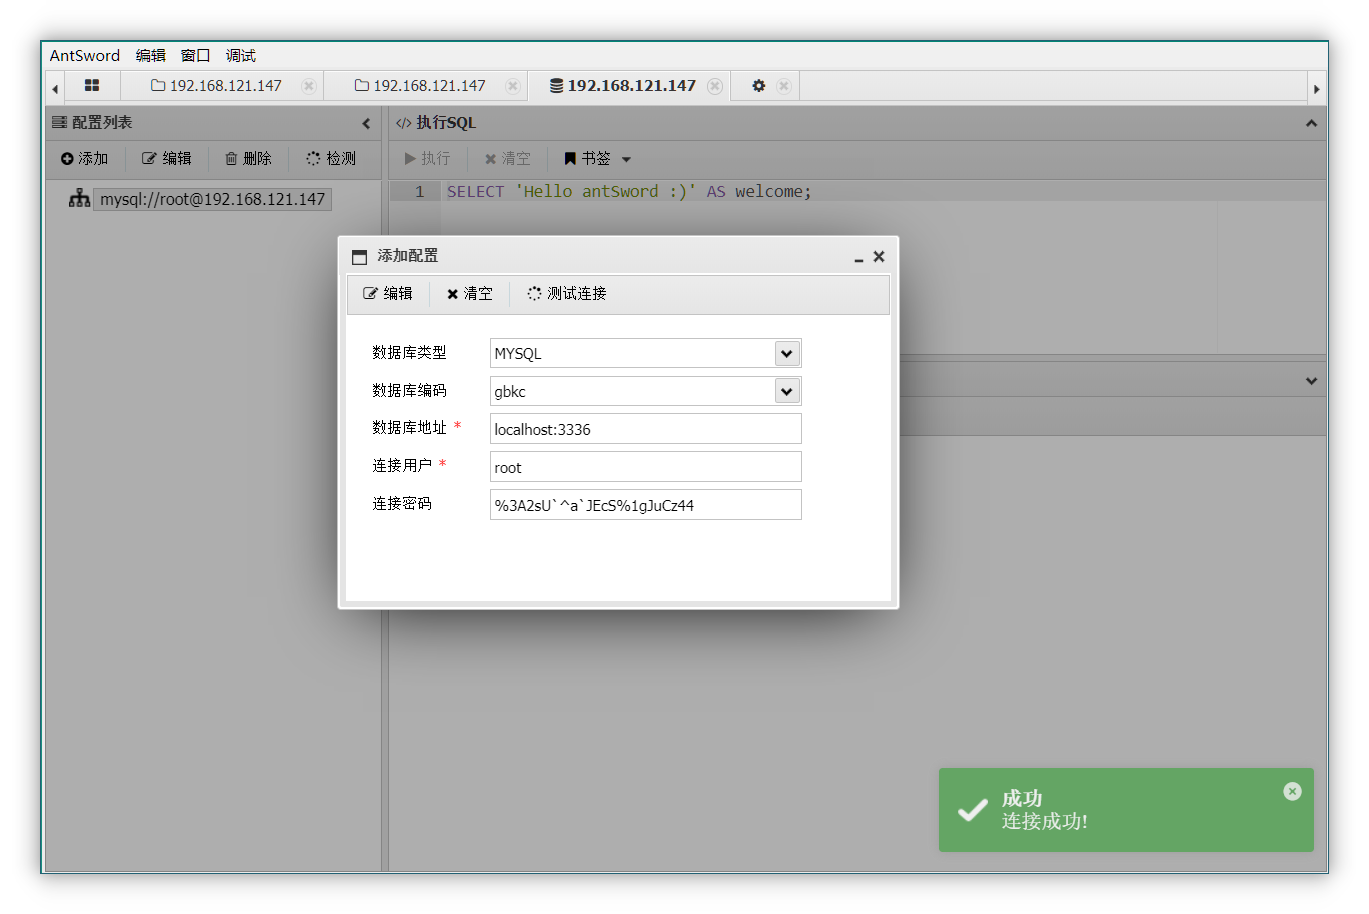Click the network tree icon beside mysql entry

point(79,198)
